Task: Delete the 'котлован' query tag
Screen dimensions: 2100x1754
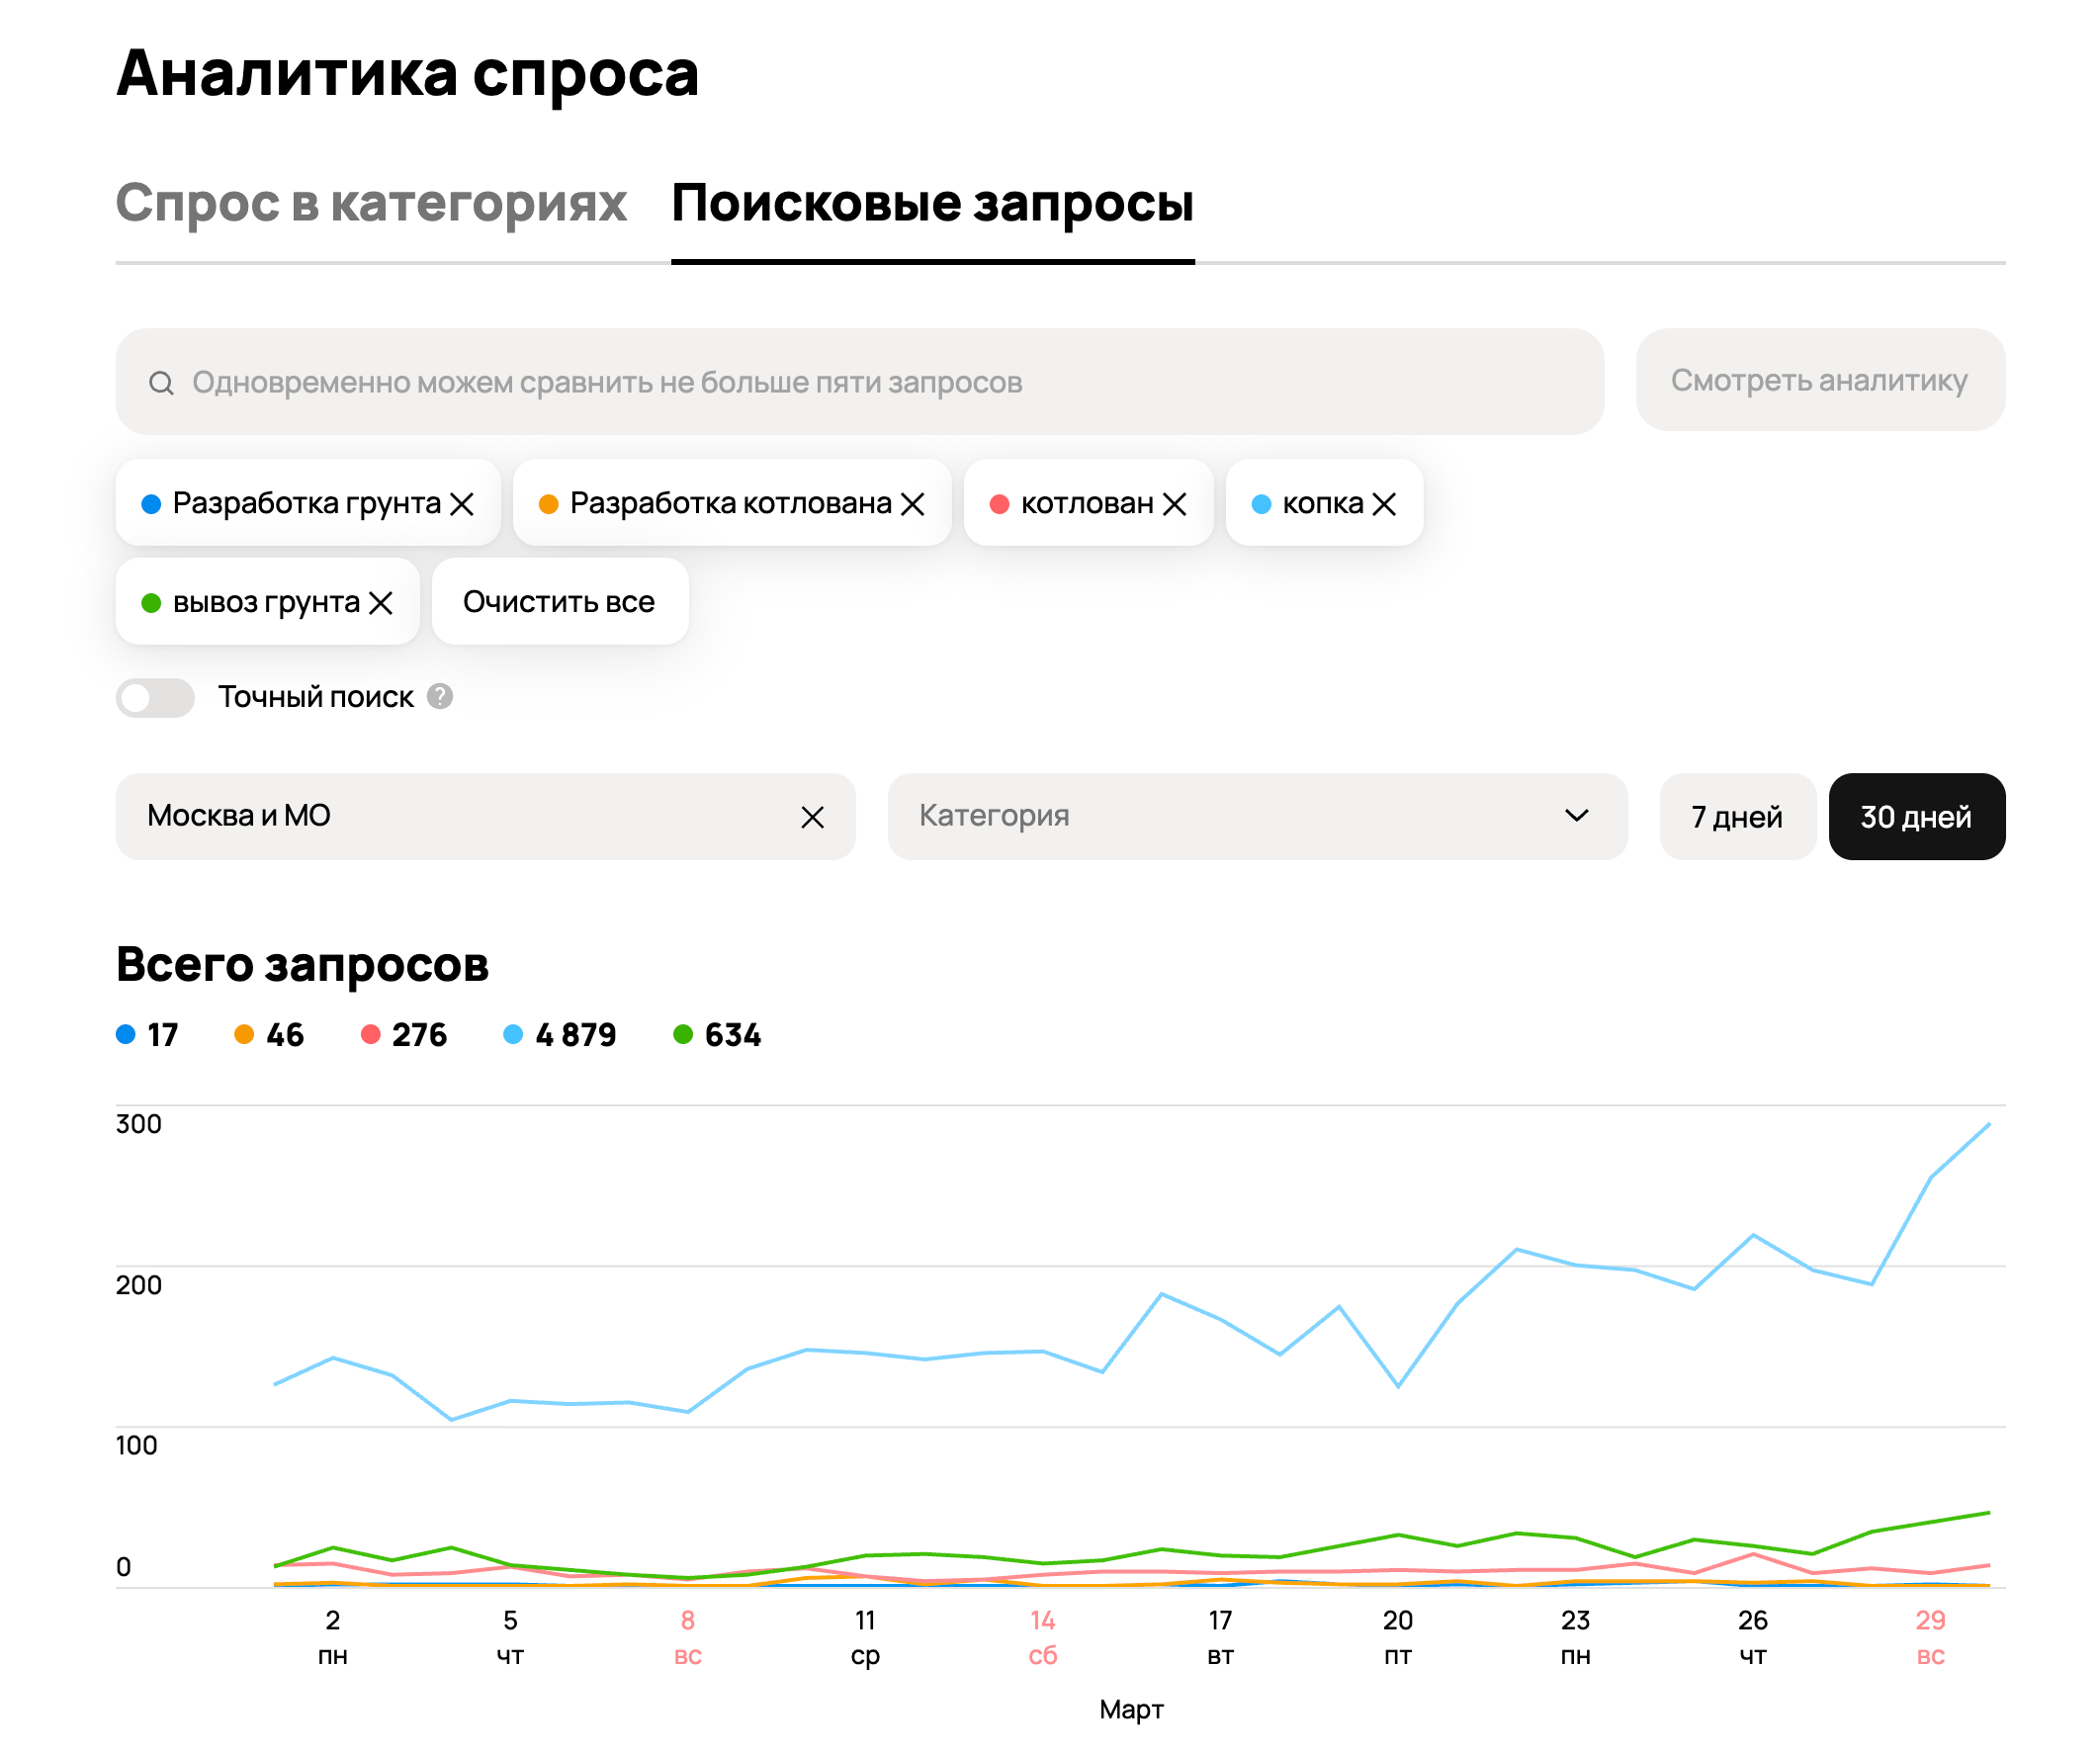Action: 1175,504
